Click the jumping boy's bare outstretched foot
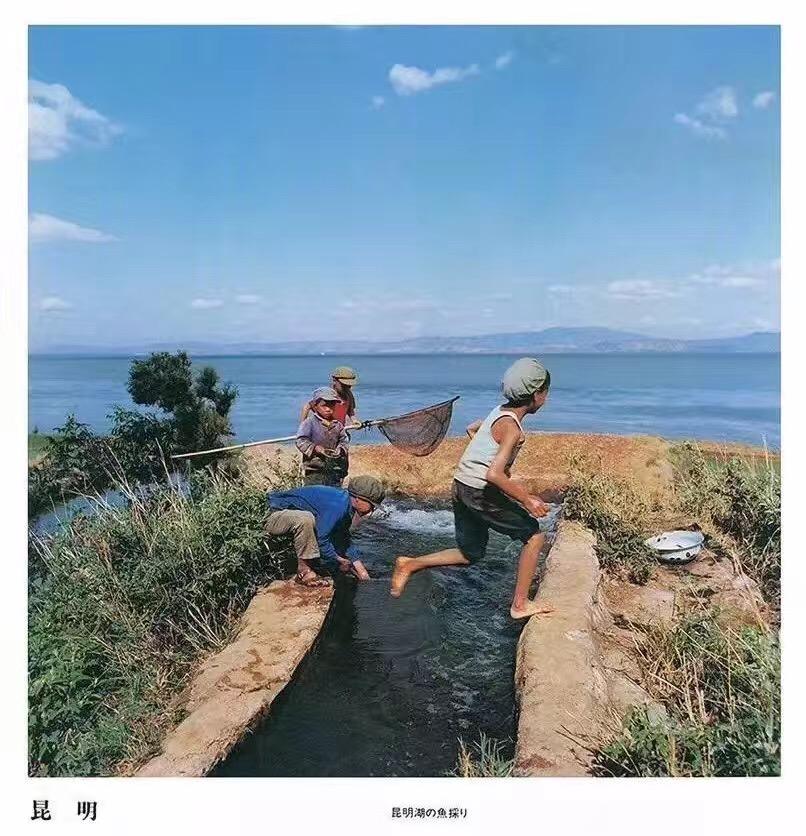The width and height of the screenshot is (806, 836). click(x=401, y=576)
